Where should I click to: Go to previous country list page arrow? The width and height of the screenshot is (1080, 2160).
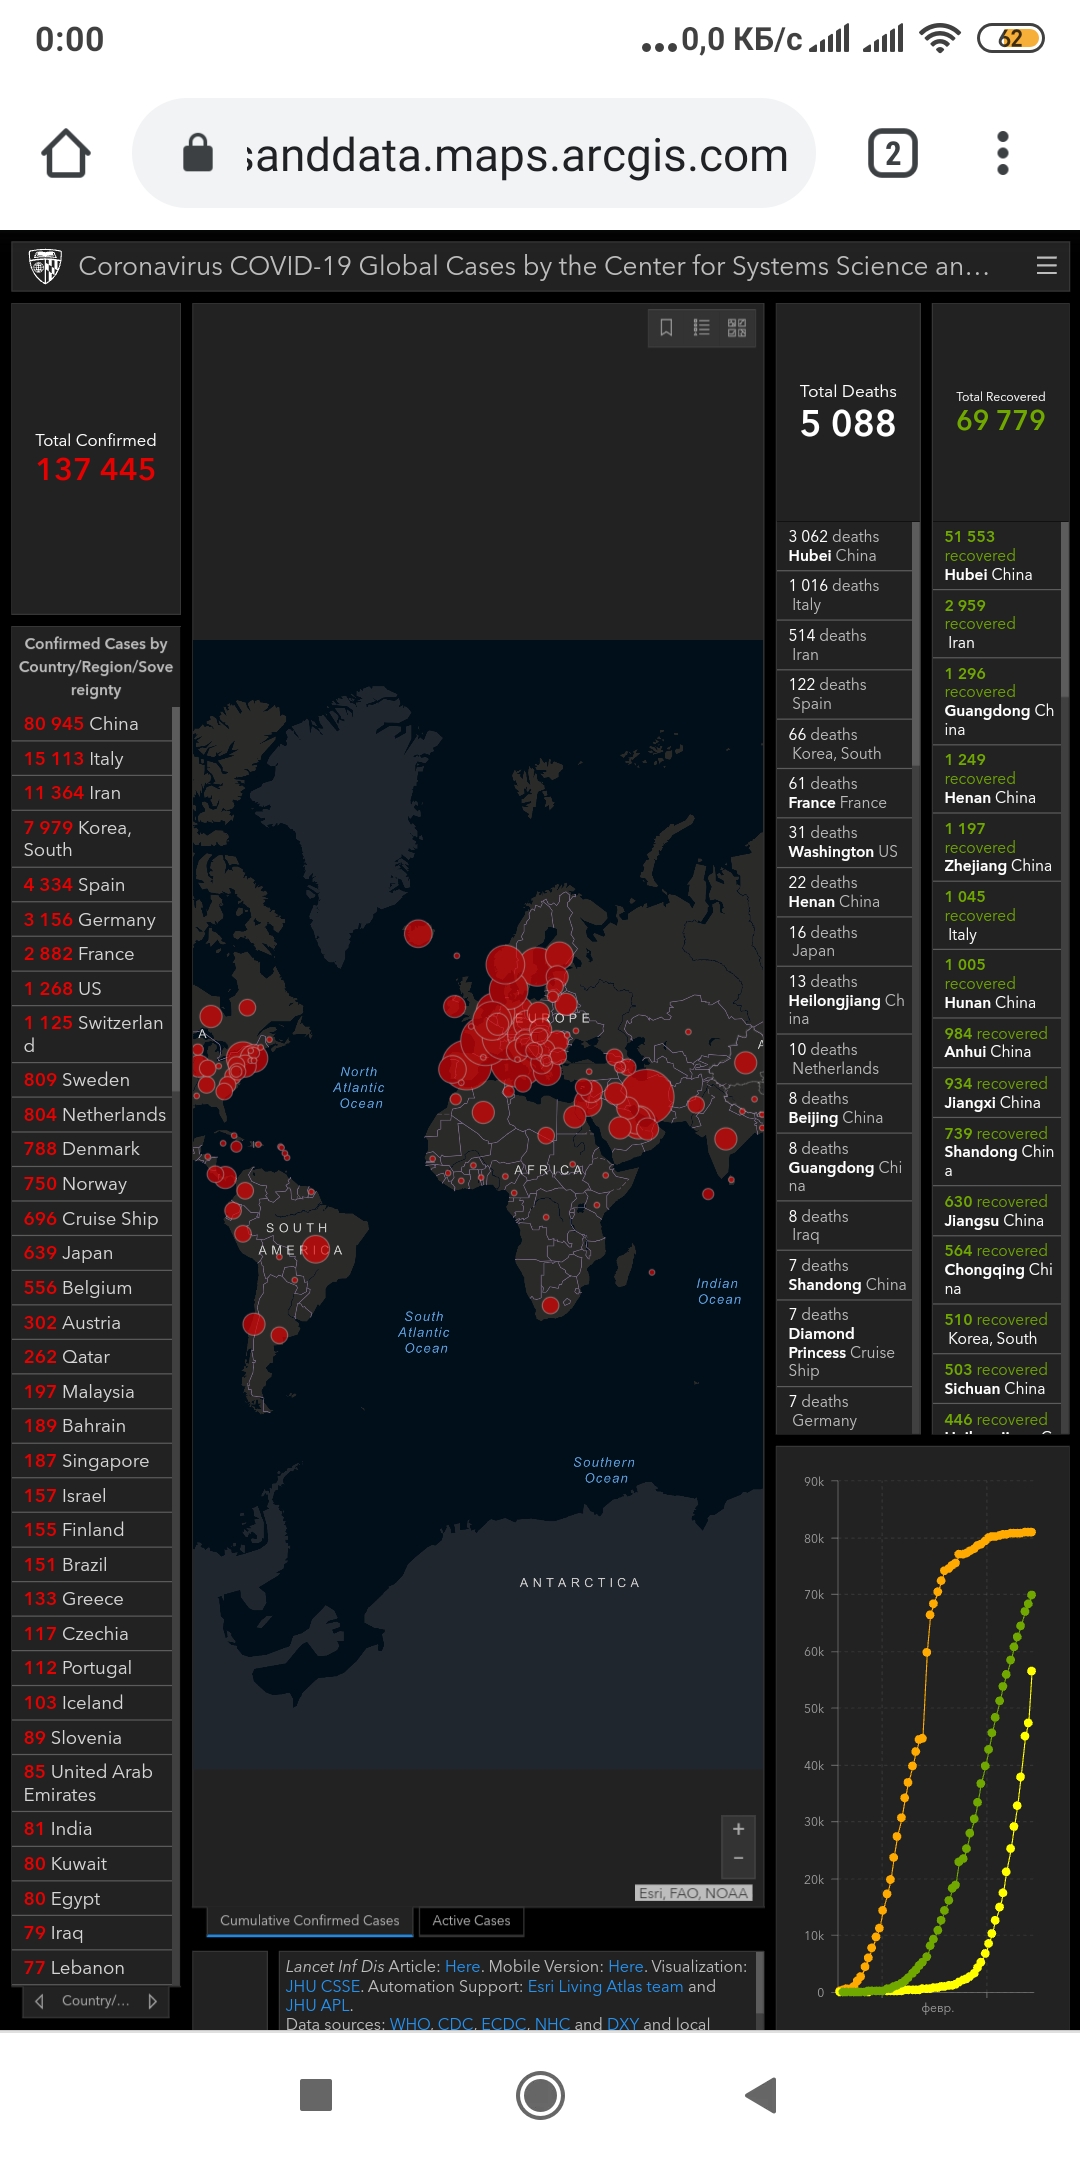pyautogui.click(x=39, y=2001)
